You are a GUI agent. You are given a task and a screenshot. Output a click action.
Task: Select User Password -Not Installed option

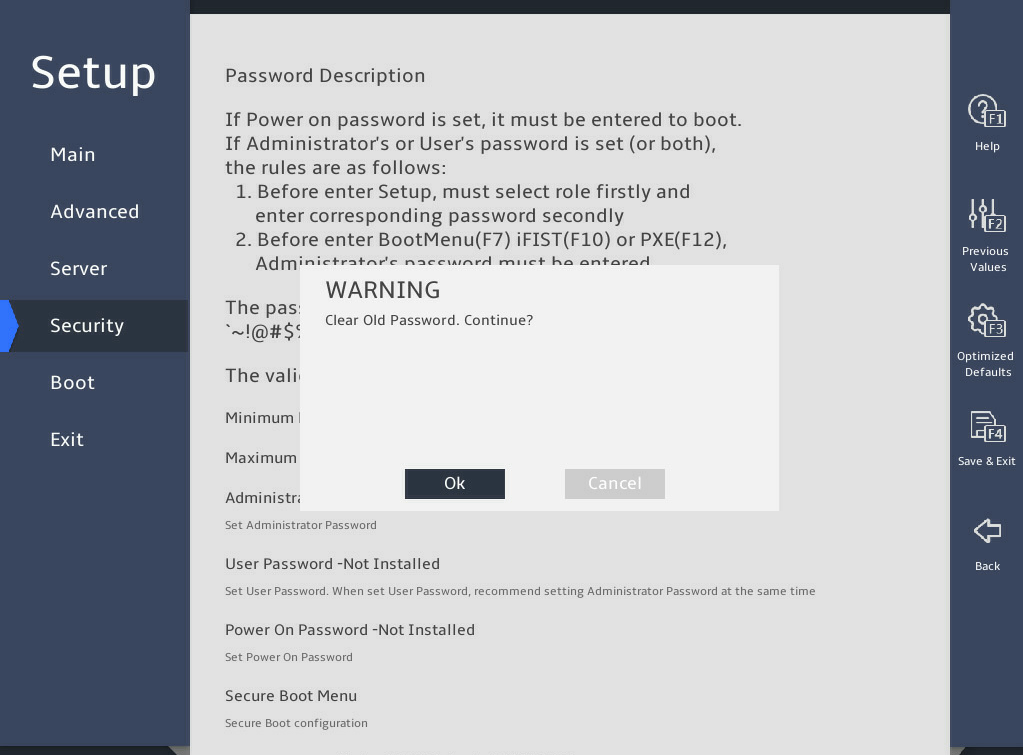pyautogui.click(x=332, y=564)
